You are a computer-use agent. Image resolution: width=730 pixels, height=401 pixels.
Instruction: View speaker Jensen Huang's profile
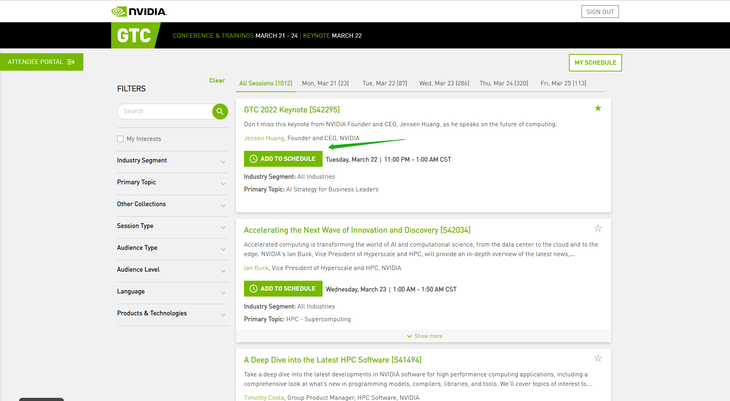click(x=264, y=138)
